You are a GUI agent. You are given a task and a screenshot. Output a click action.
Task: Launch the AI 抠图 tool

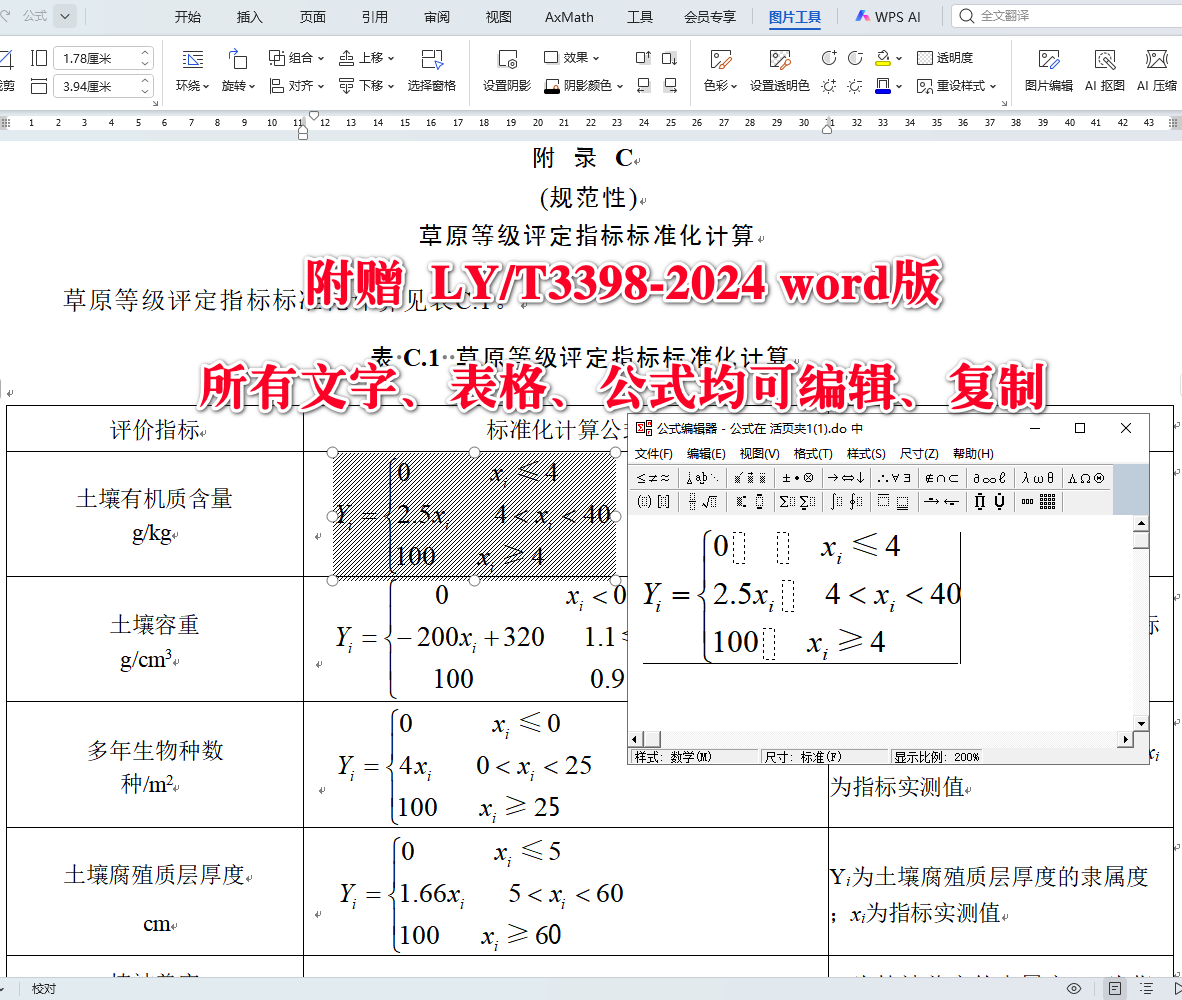1105,71
